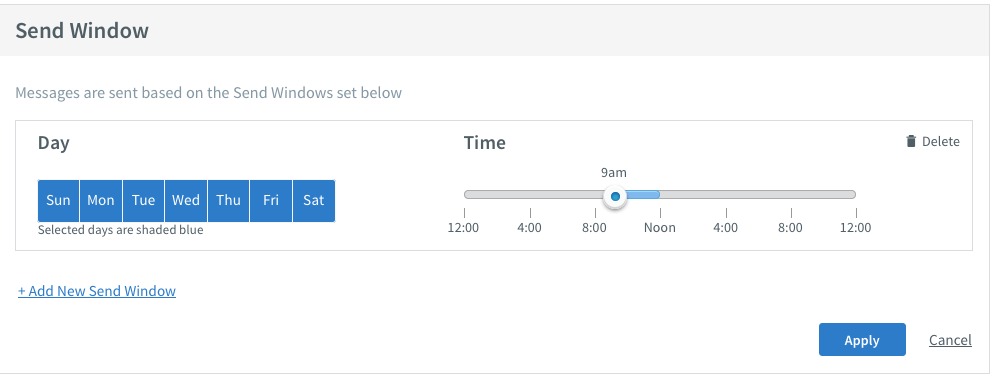This screenshot has width=994, height=377.
Task: Click slider track above first 4:00 tick
Action: point(530,195)
